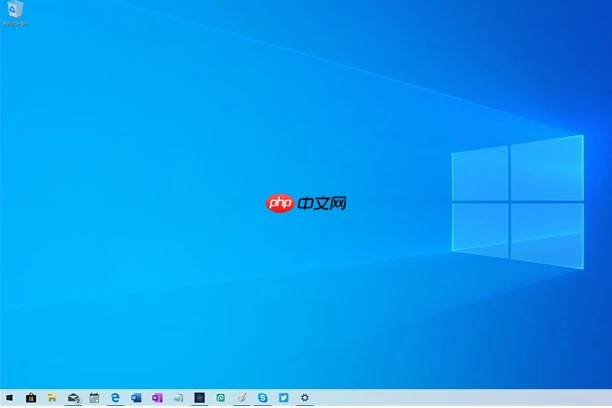Open File Explorer from the taskbar

(x=52, y=398)
